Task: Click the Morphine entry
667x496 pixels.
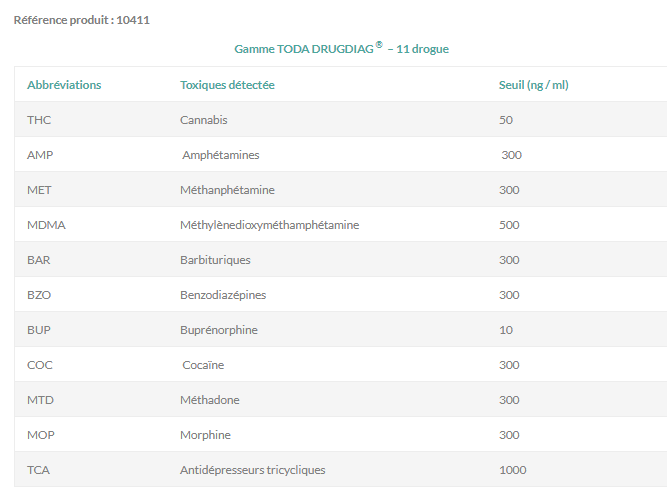Action: (x=205, y=435)
